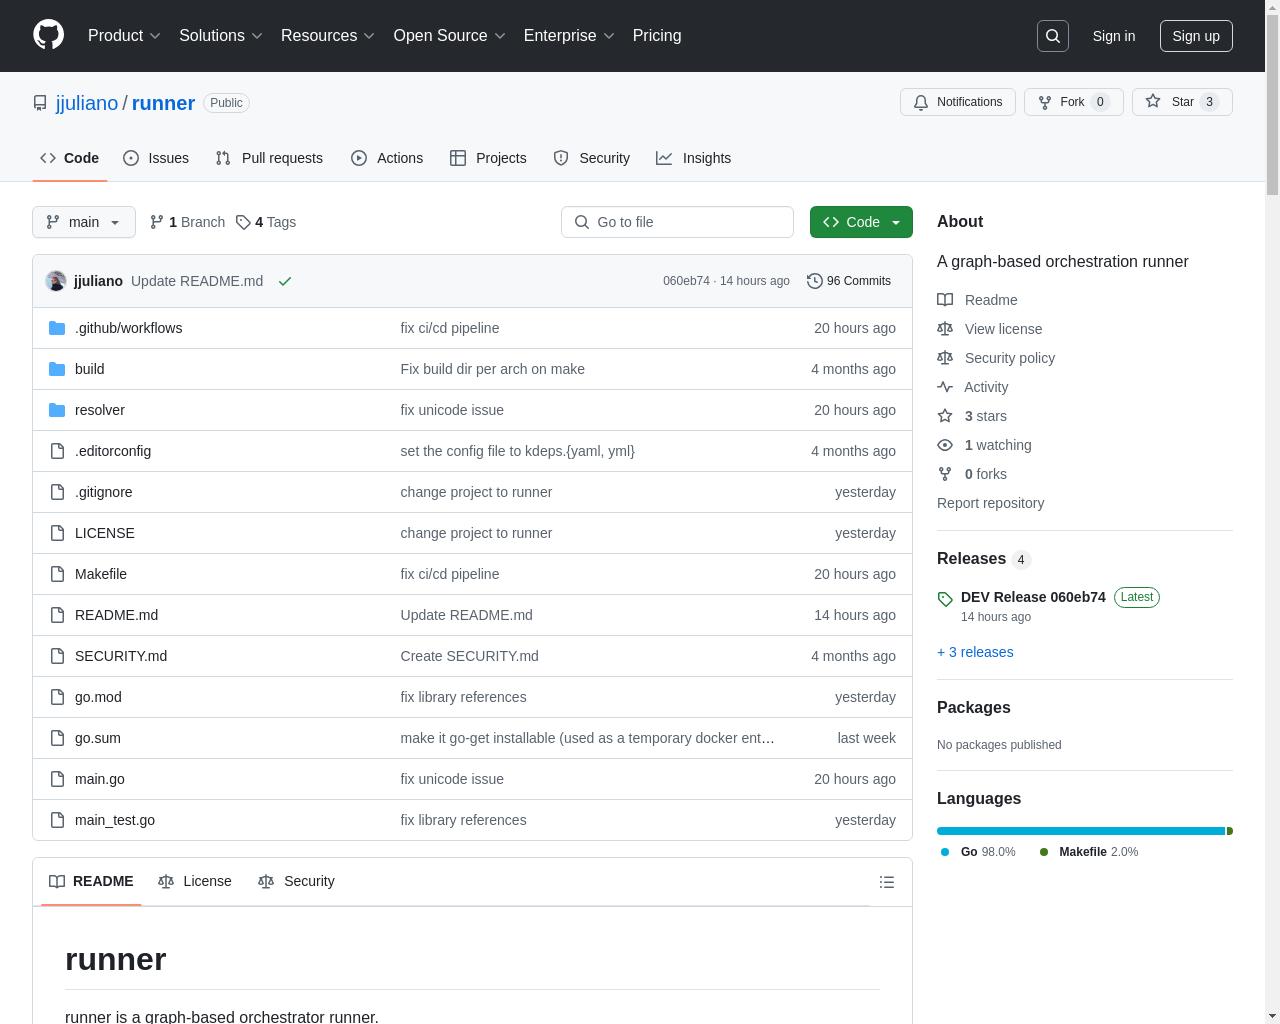1280x1024 pixels.
Task: Click the file icon beside README.md
Action: click(x=57, y=615)
